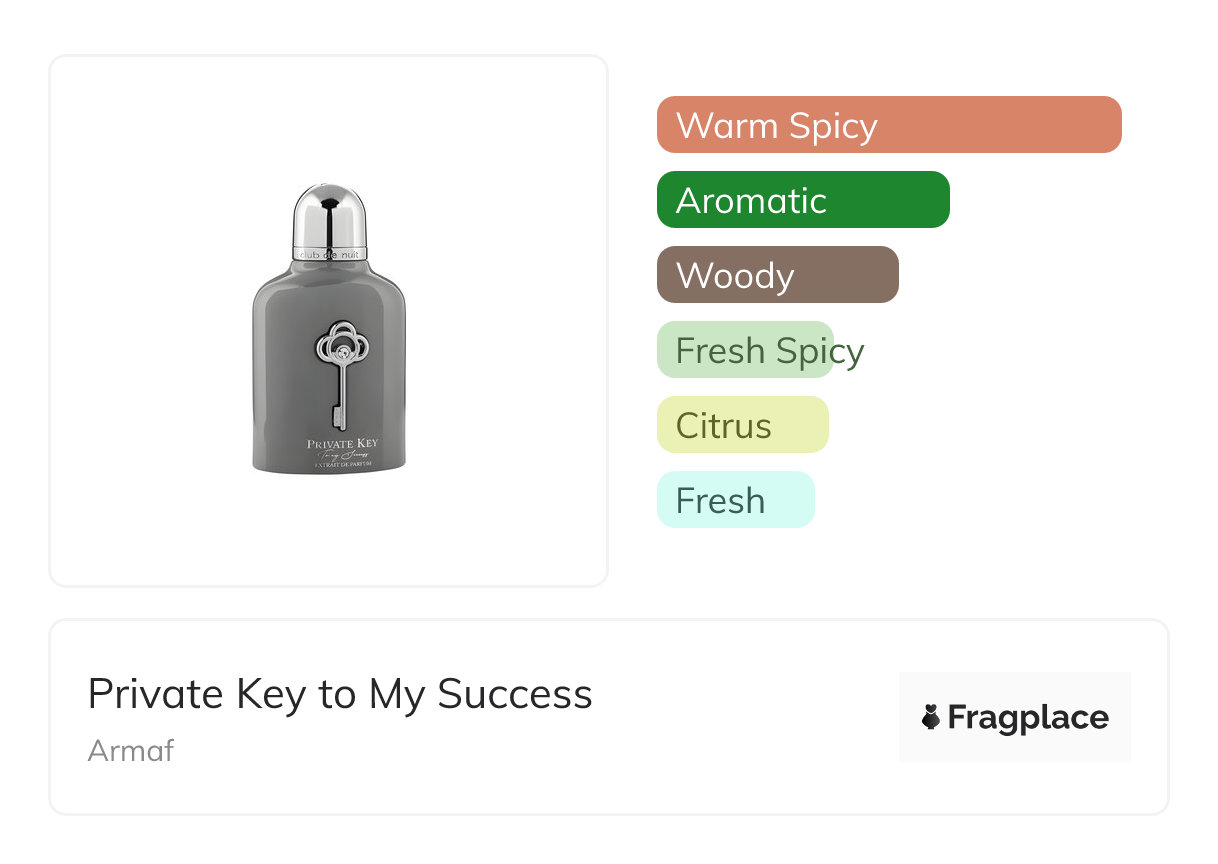
Task: Visit the Armaf brand link
Action: coord(131,750)
